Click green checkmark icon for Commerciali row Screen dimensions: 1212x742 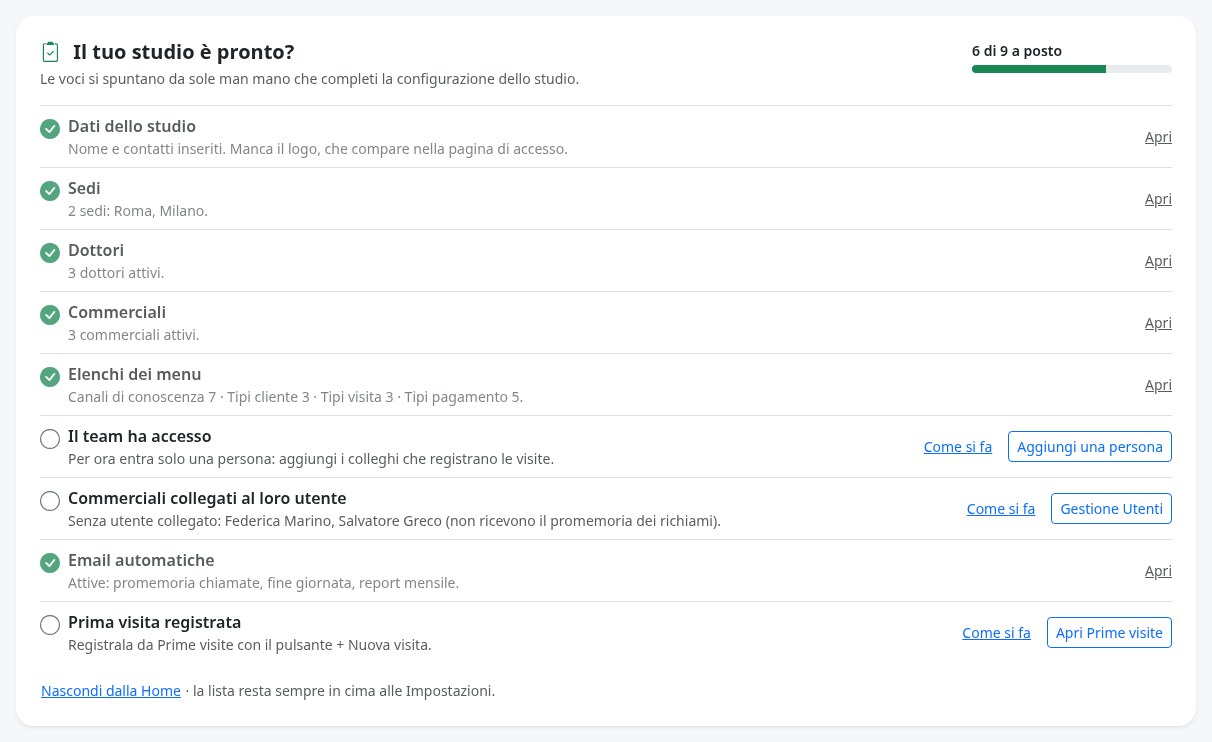click(x=50, y=315)
